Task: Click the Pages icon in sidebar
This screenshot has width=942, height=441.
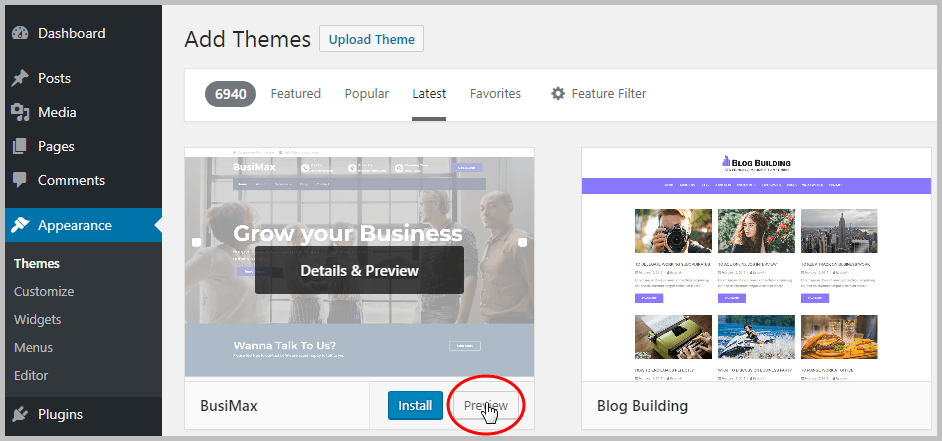Action: pyautogui.click(x=20, y=147)
